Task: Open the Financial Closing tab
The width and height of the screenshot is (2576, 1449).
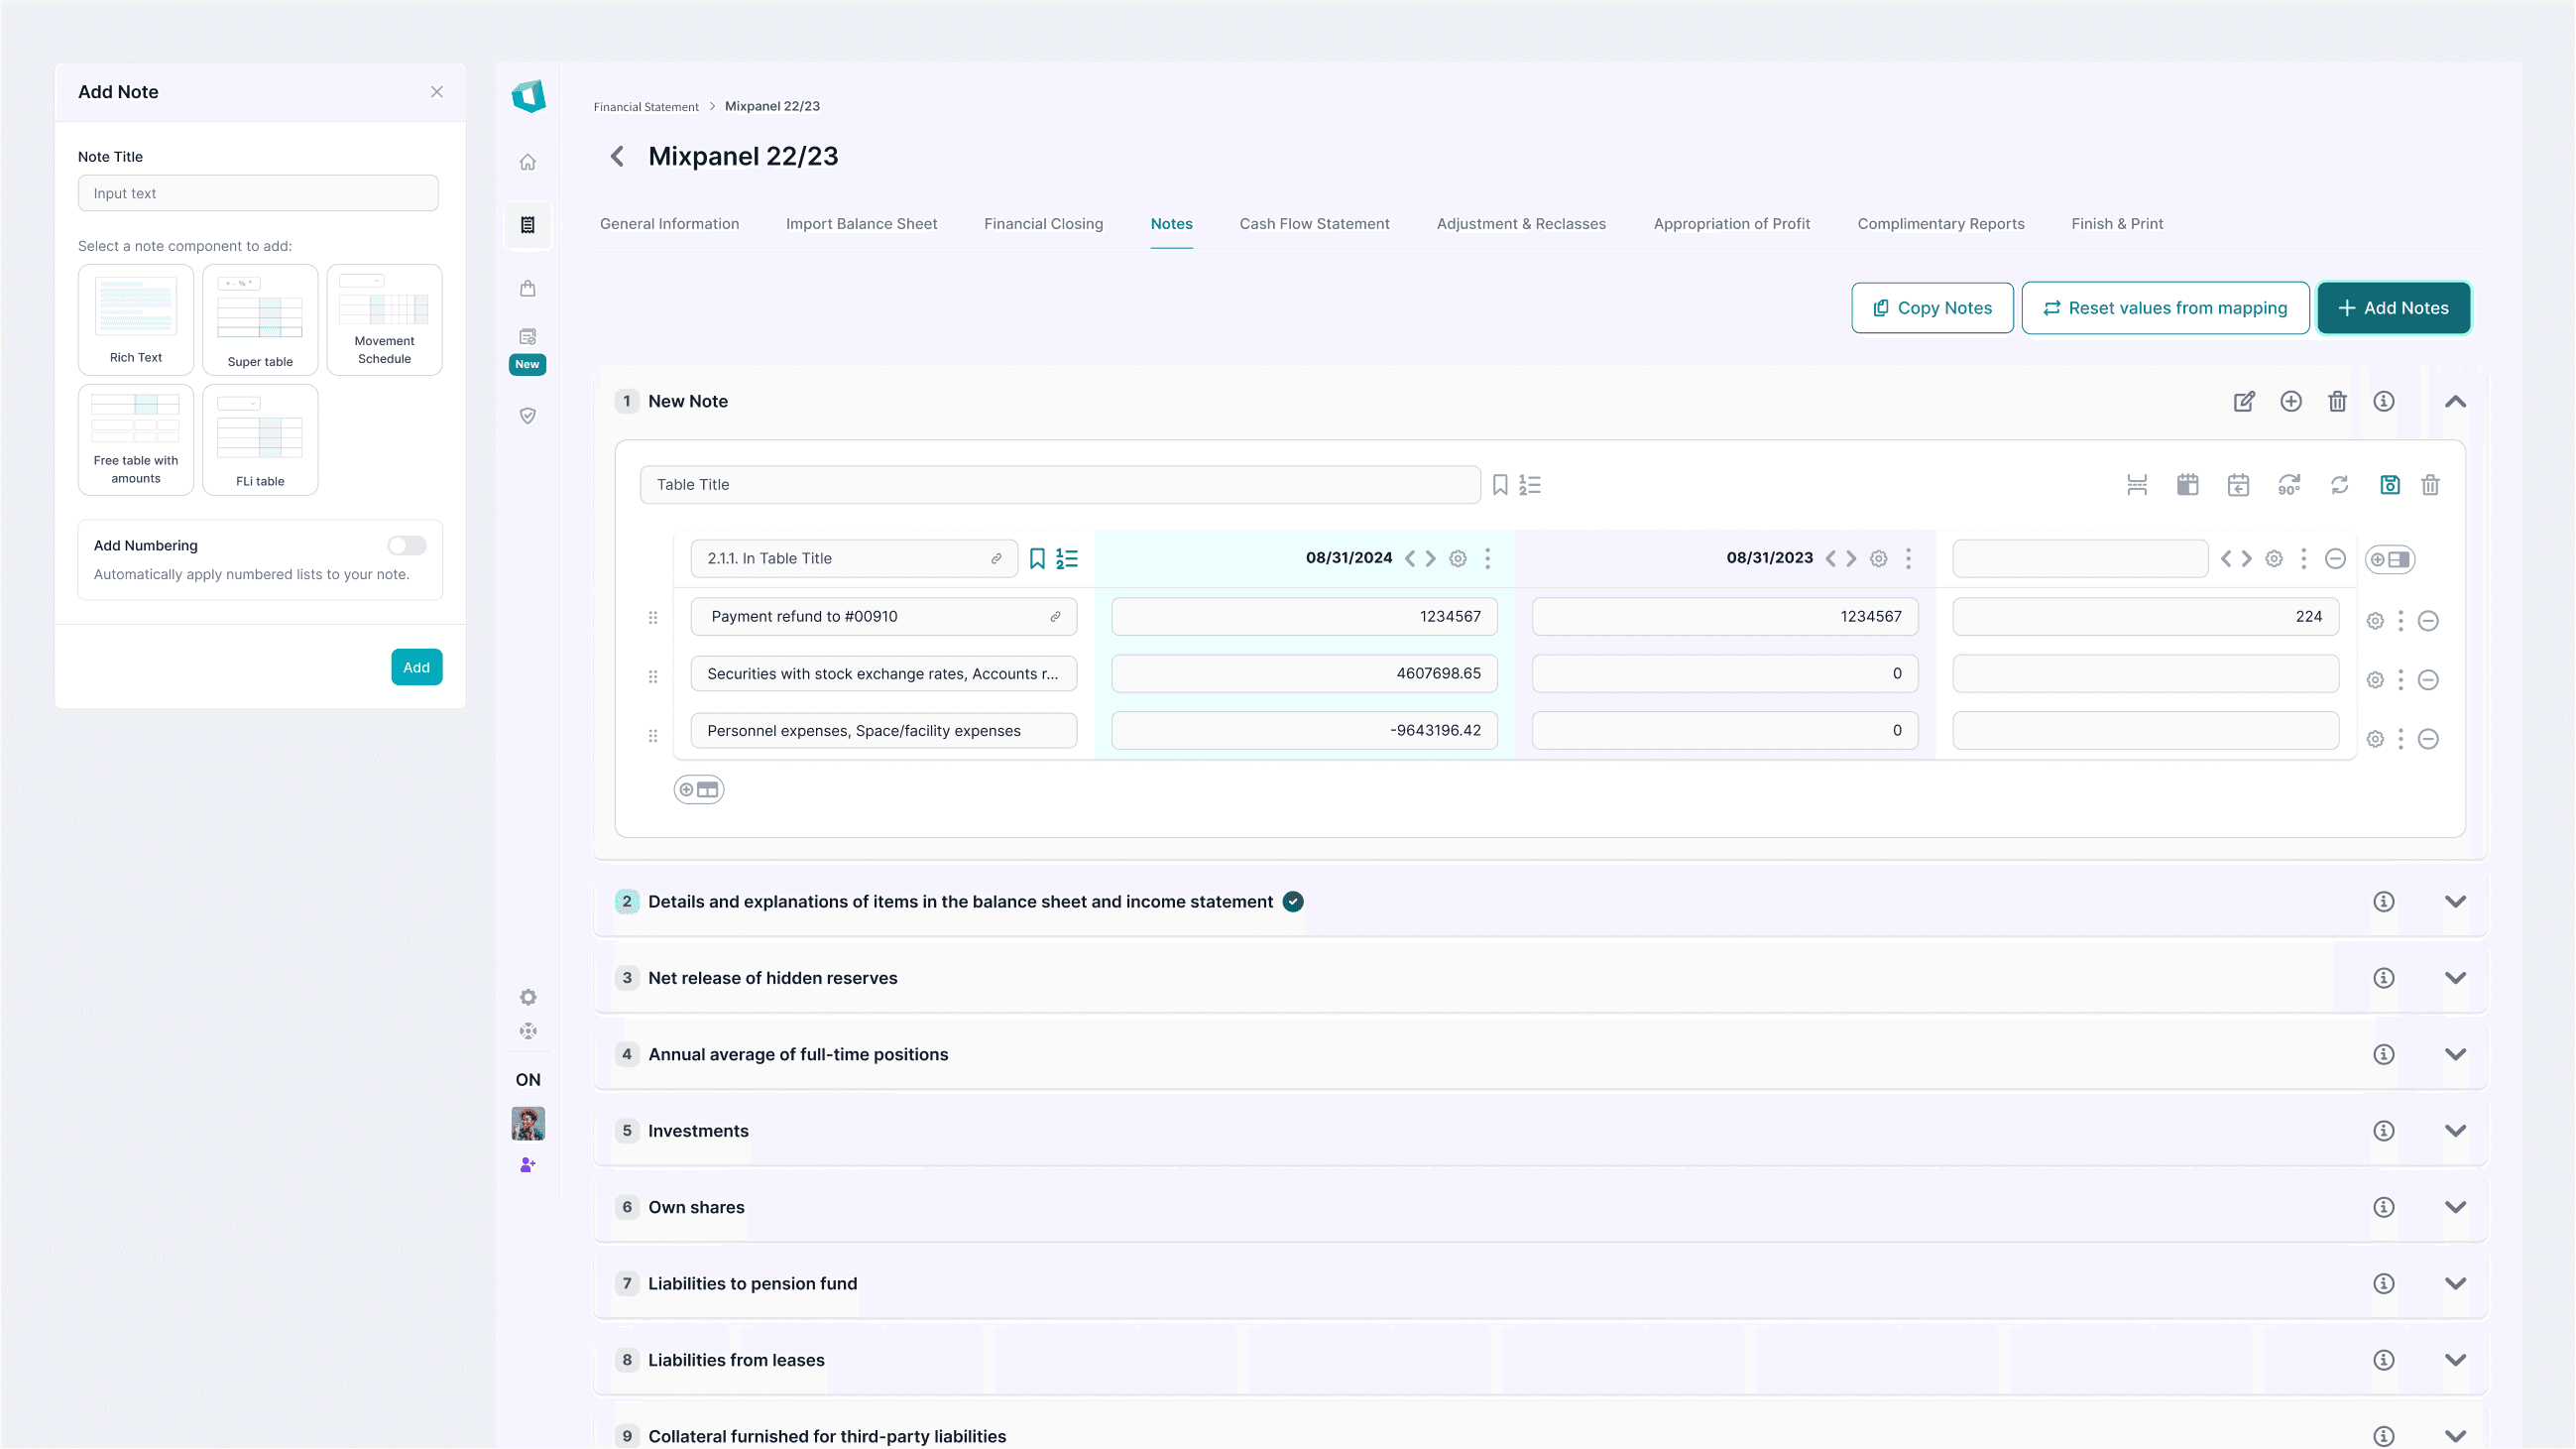Action: (1043, 224)
